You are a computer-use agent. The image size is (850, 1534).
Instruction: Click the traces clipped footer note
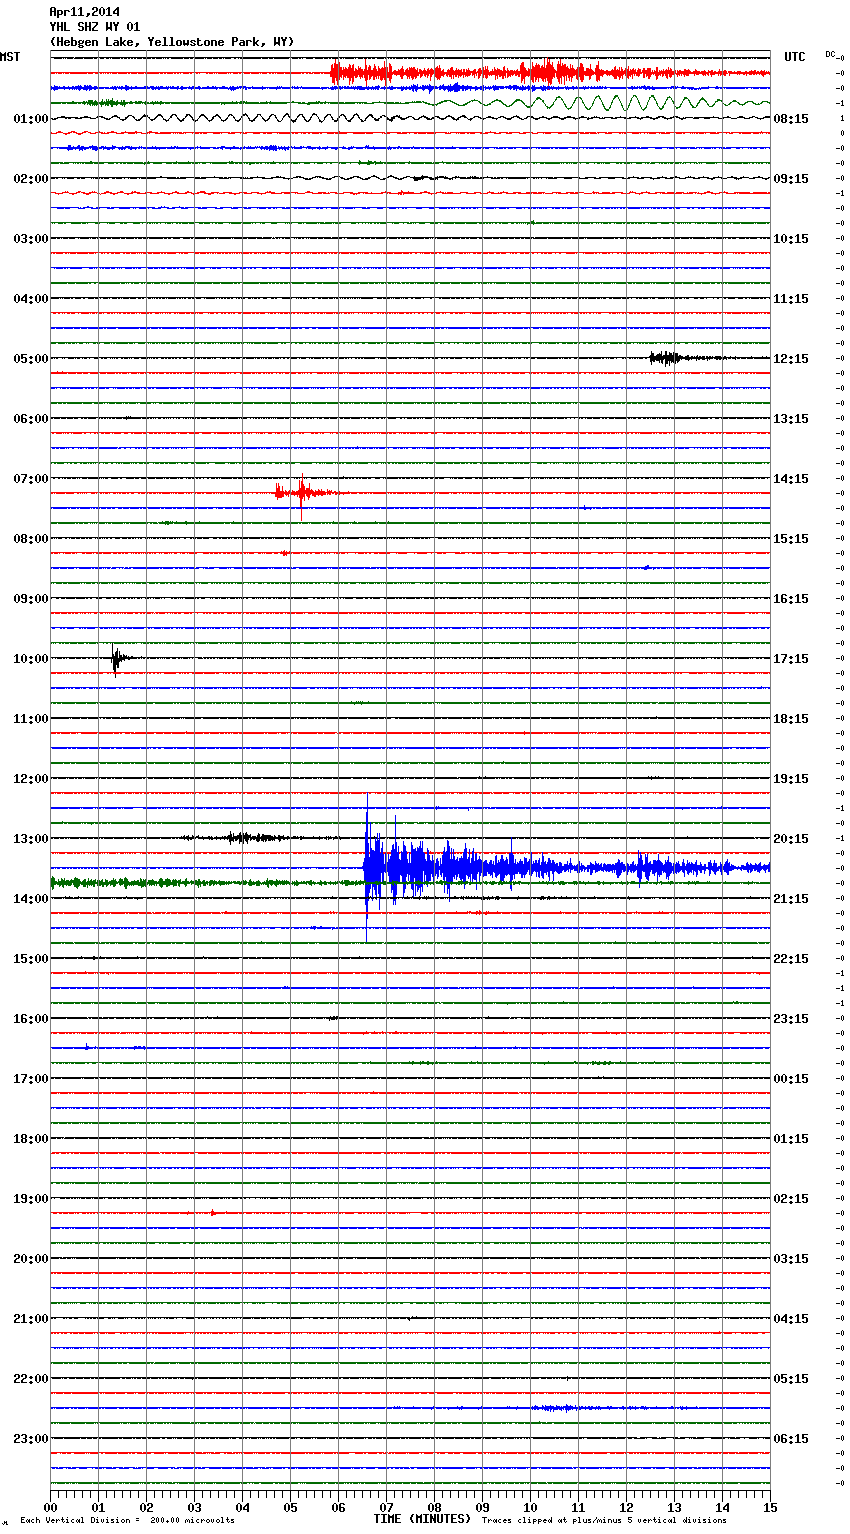pos(604,1520)
